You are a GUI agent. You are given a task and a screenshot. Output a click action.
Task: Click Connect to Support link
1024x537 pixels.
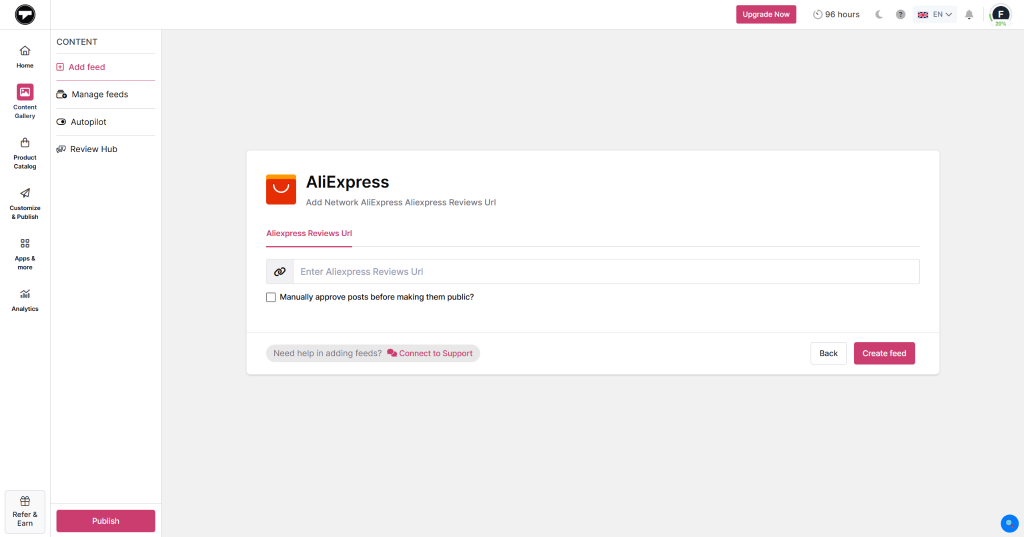coord(430,353)
